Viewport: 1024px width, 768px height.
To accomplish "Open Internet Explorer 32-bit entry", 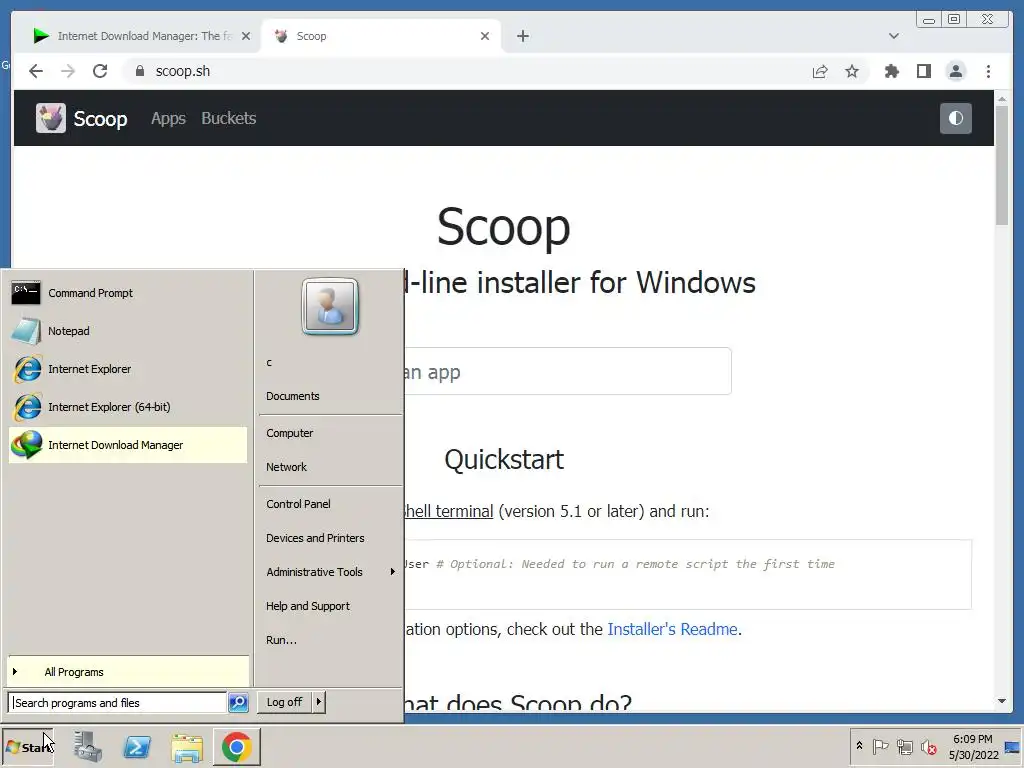I will [128, 369].
